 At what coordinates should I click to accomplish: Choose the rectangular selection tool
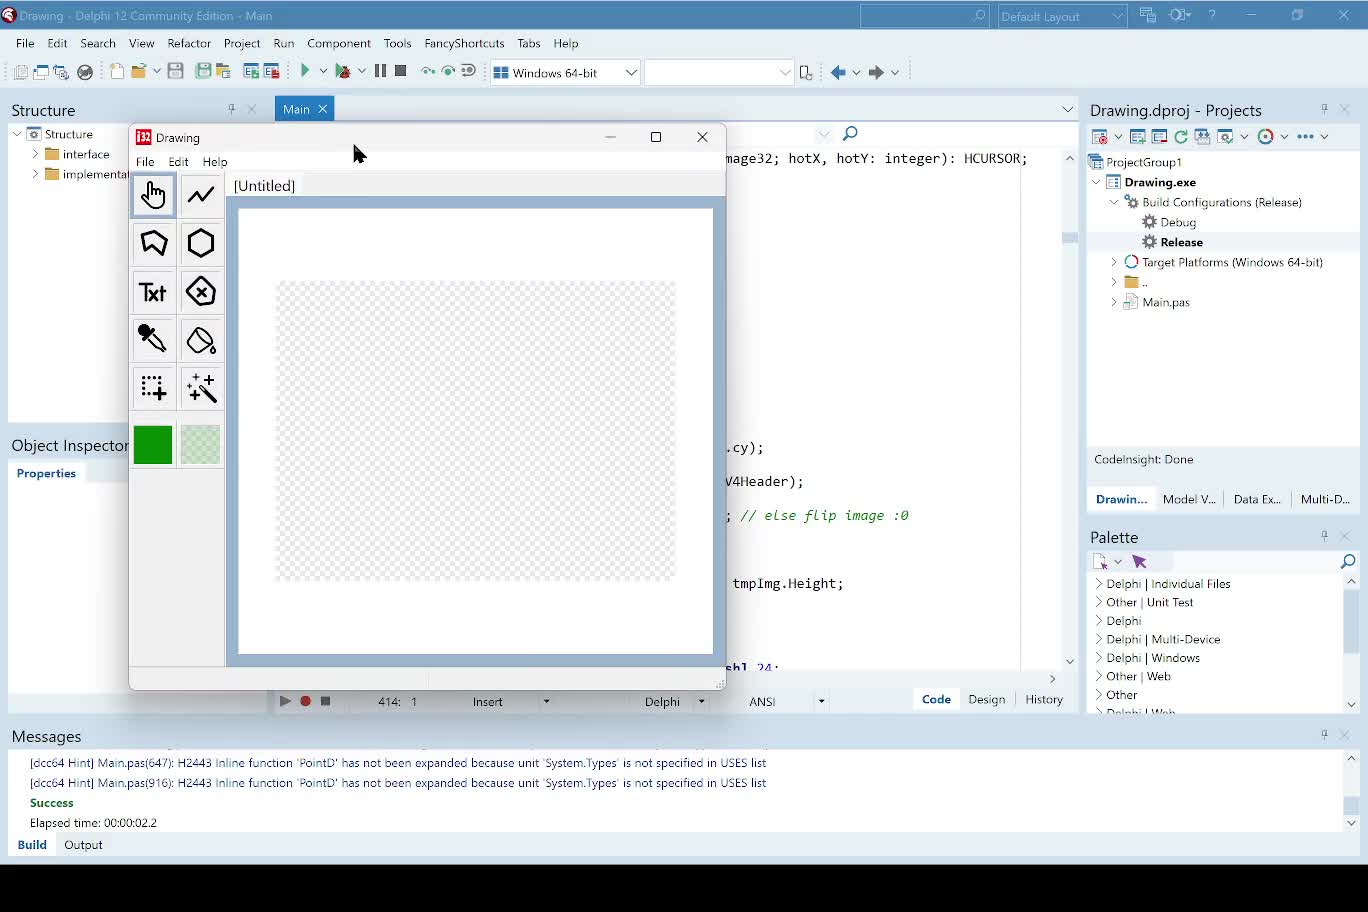coord(153,388)
